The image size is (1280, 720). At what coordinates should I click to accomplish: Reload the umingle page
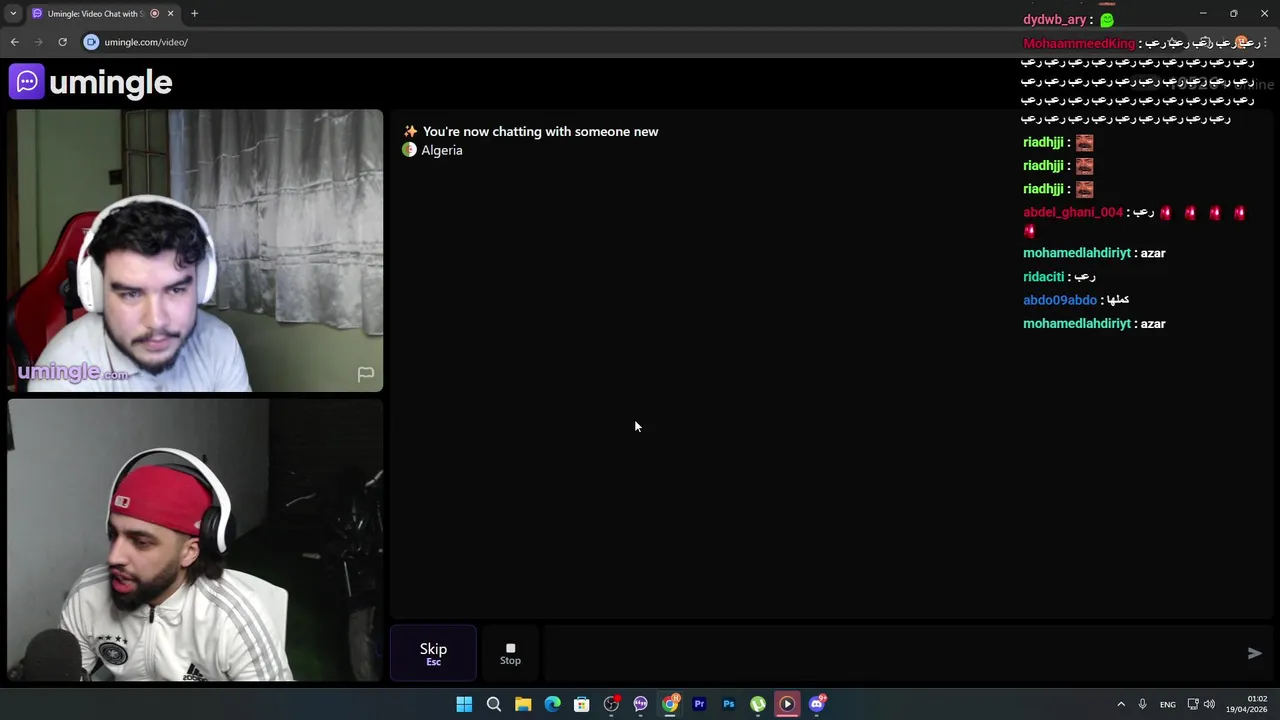[x=62, y=42]
